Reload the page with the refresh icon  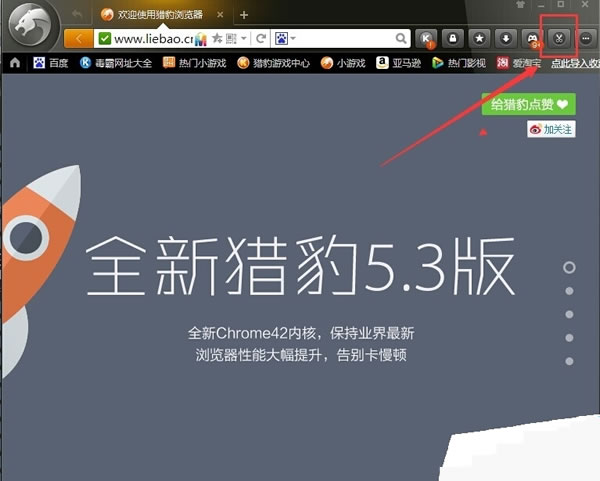(261, 38)
